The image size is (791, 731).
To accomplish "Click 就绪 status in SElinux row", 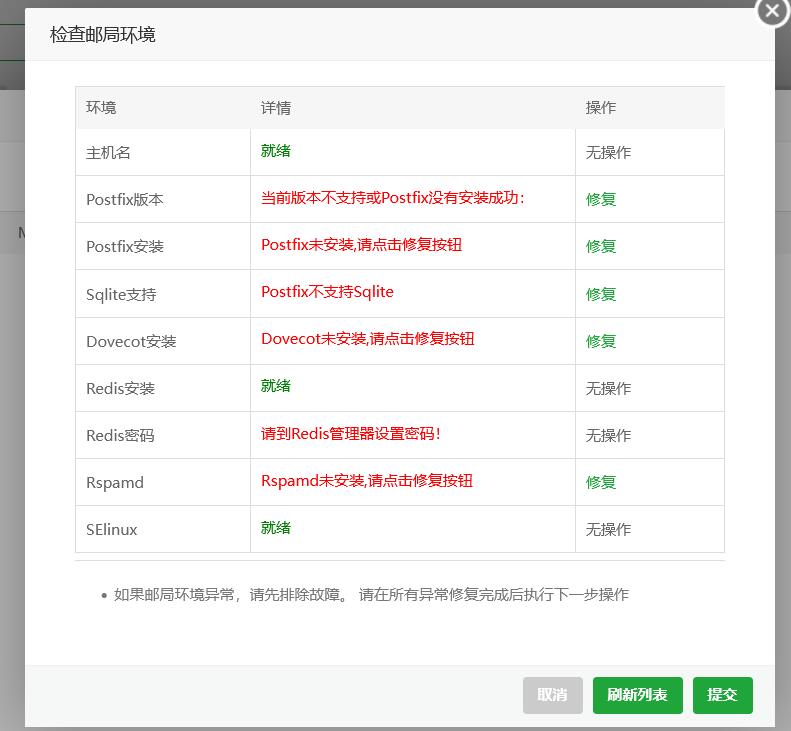I will (x=275, y=528).
